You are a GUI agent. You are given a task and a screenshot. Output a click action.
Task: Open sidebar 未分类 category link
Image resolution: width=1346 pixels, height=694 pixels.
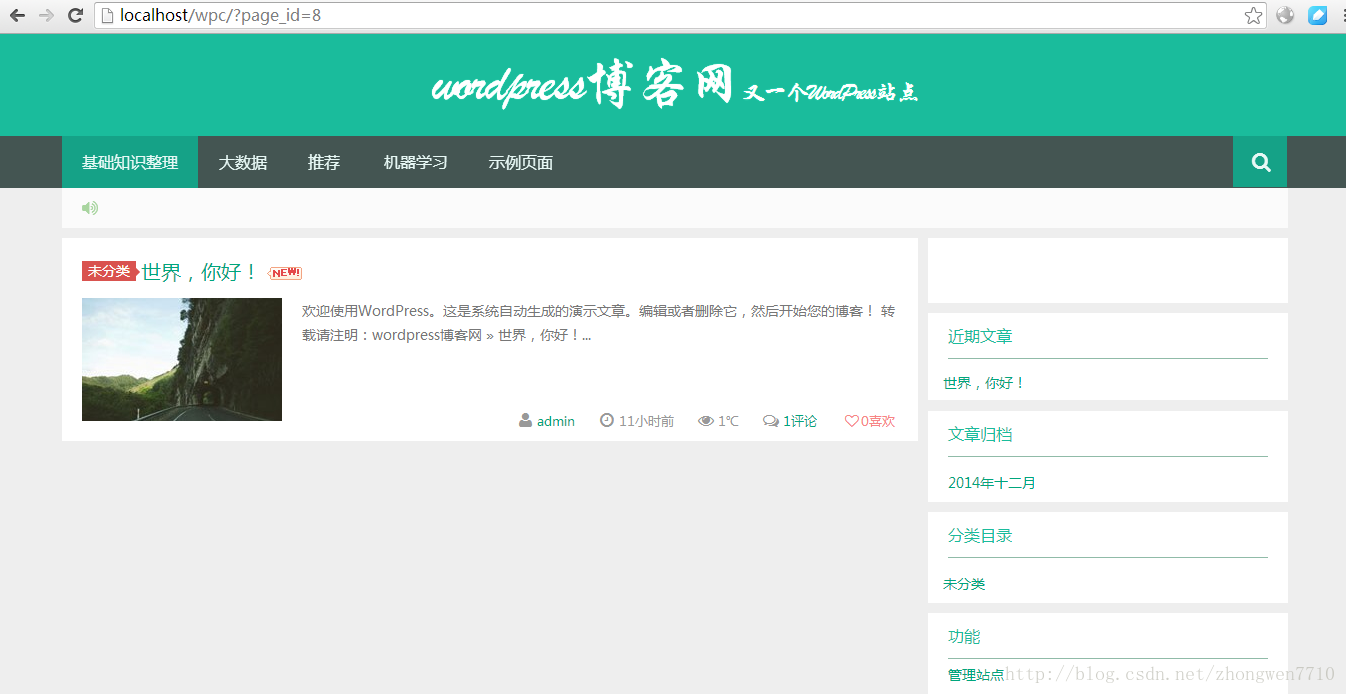[964, 584]
